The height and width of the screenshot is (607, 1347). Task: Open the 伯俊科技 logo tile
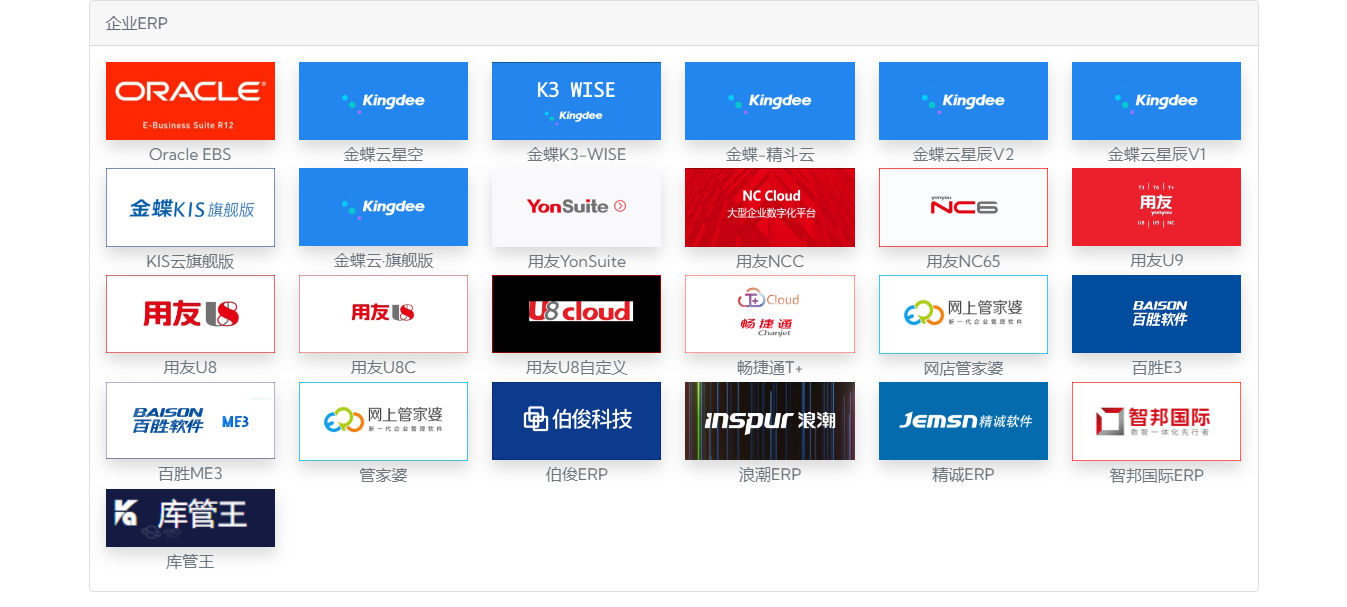(x=576, y=421)
